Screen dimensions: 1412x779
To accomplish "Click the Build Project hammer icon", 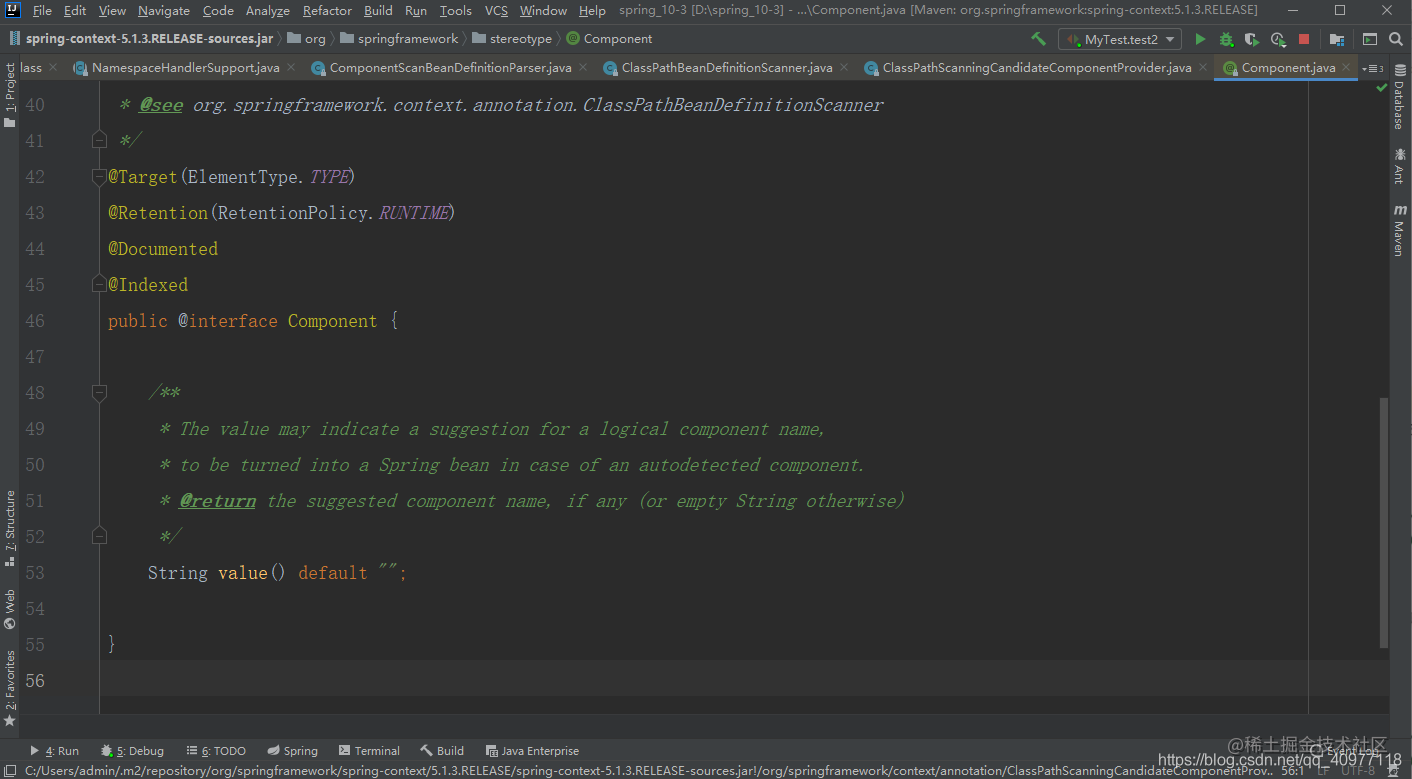I will (1038, 39).
